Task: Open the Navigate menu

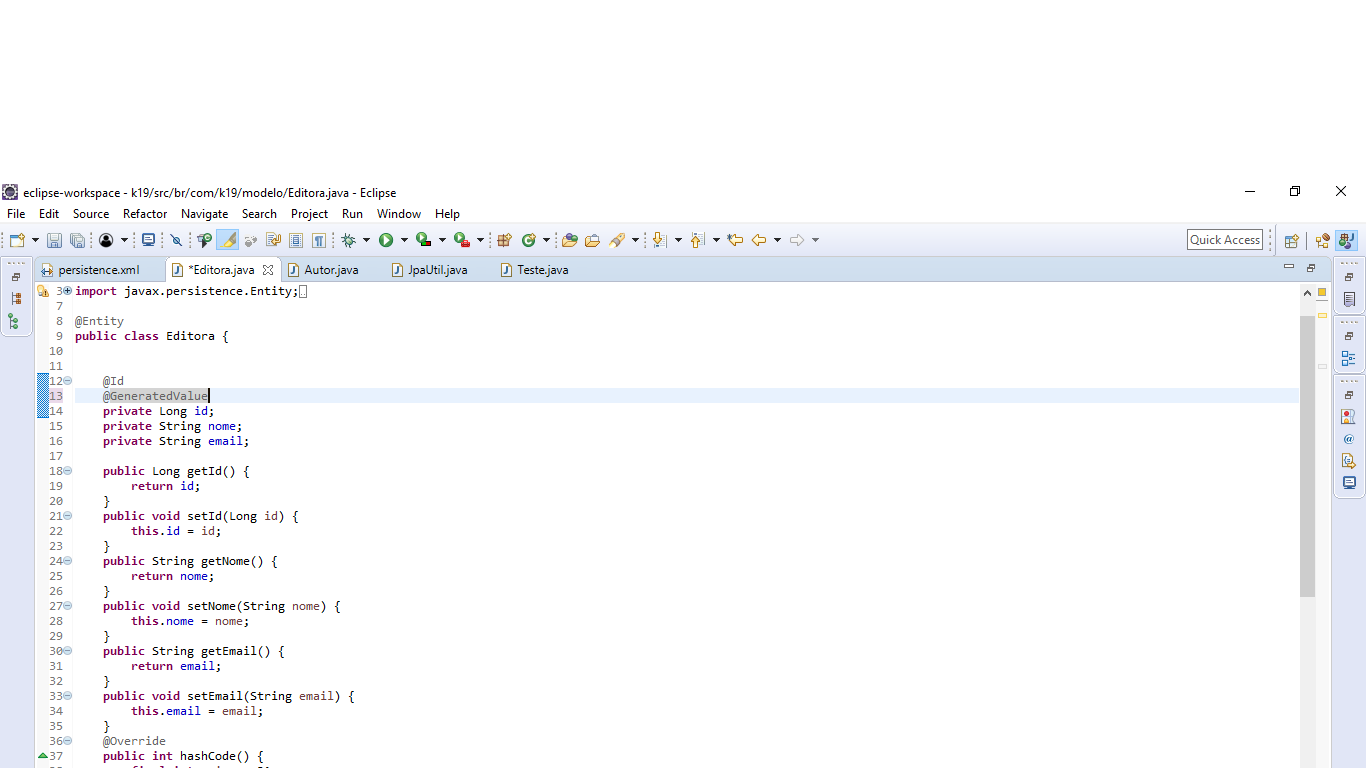Action: [x=204, y=214]
